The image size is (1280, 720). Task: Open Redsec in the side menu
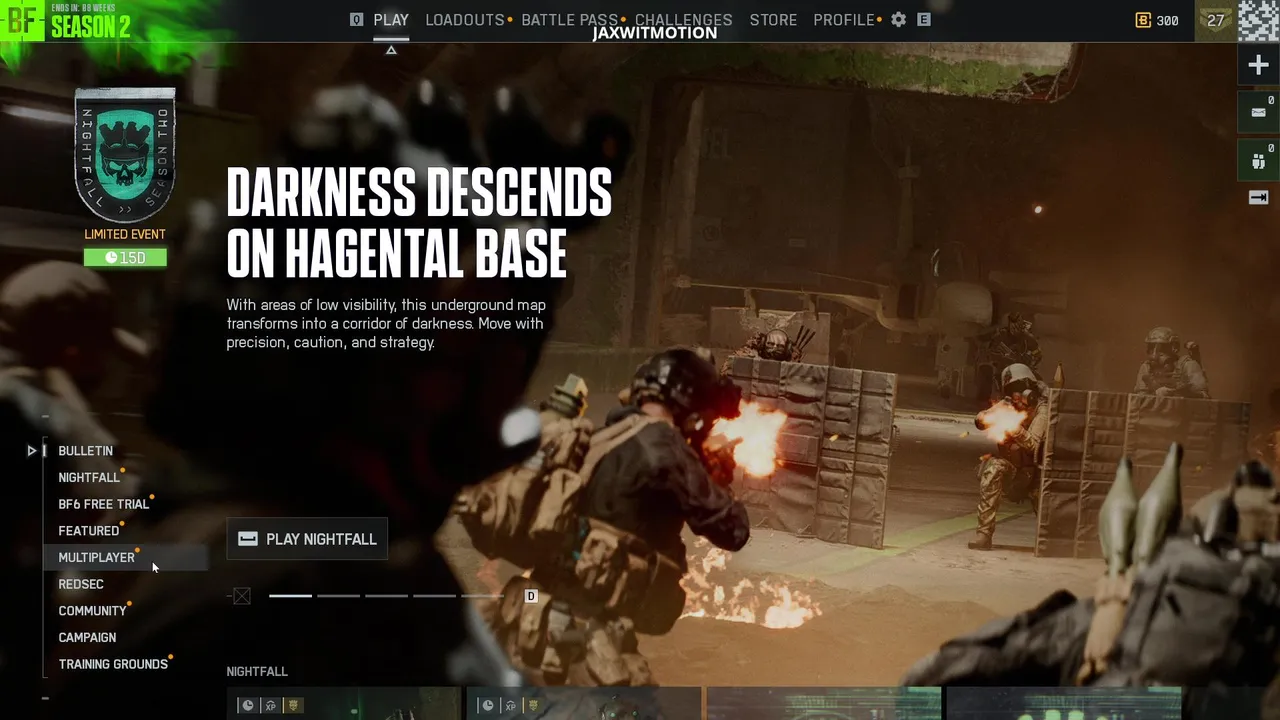point(81,584)
